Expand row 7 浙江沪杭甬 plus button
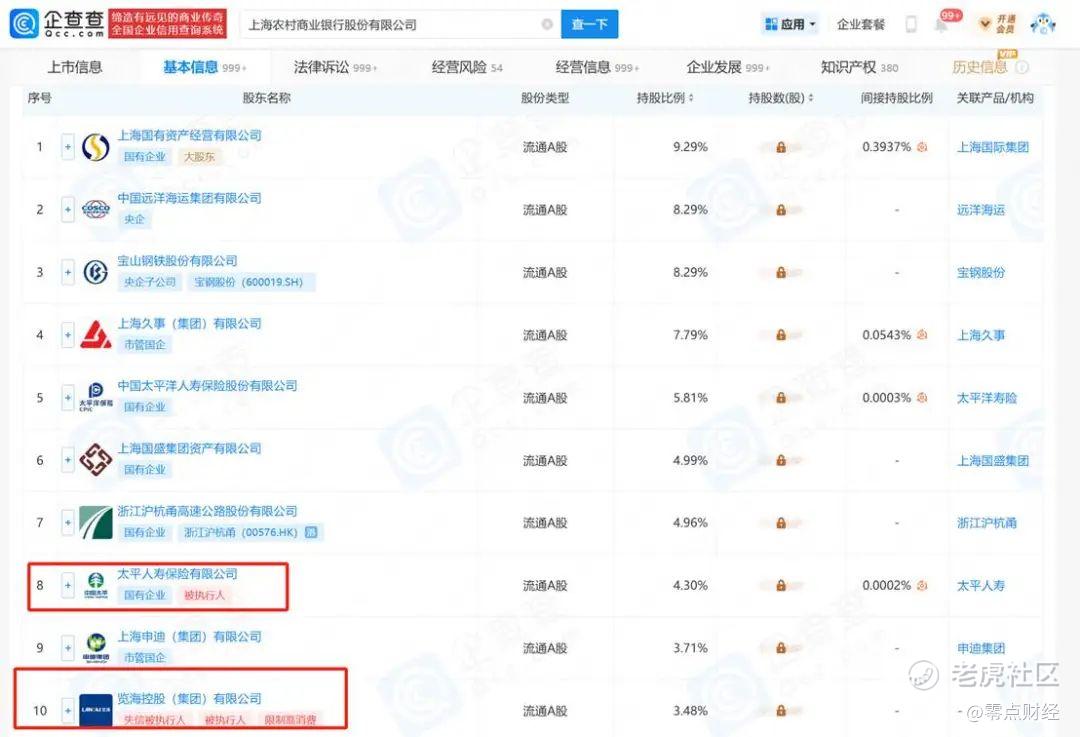Image resolution: width=1080 pixels, height=737 pixels. pos(68,523)
